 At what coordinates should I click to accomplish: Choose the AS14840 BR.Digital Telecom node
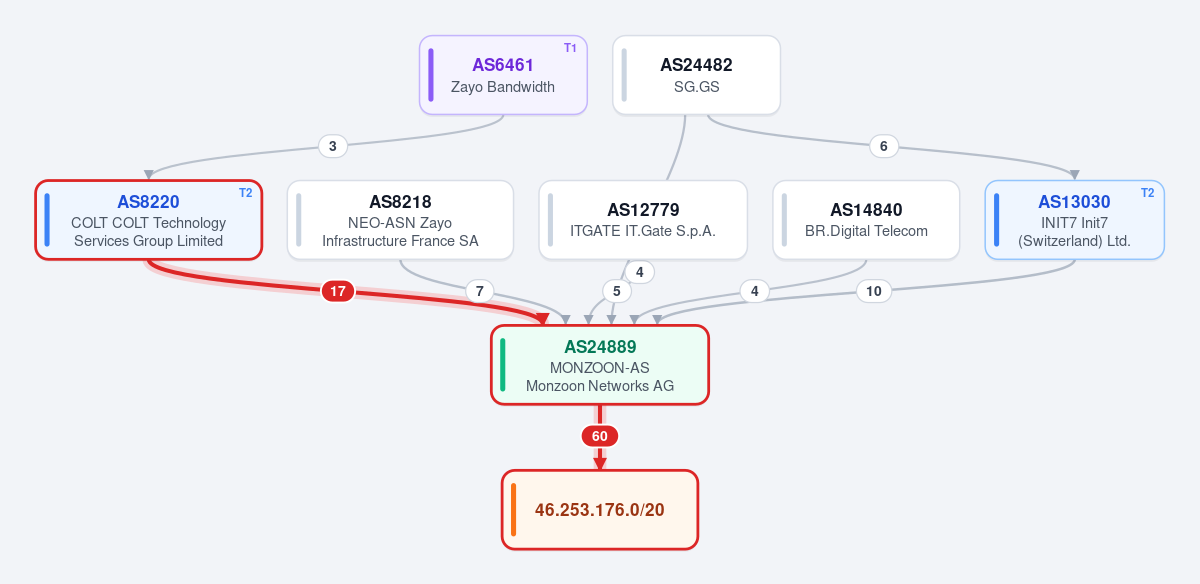click(866, 220)
